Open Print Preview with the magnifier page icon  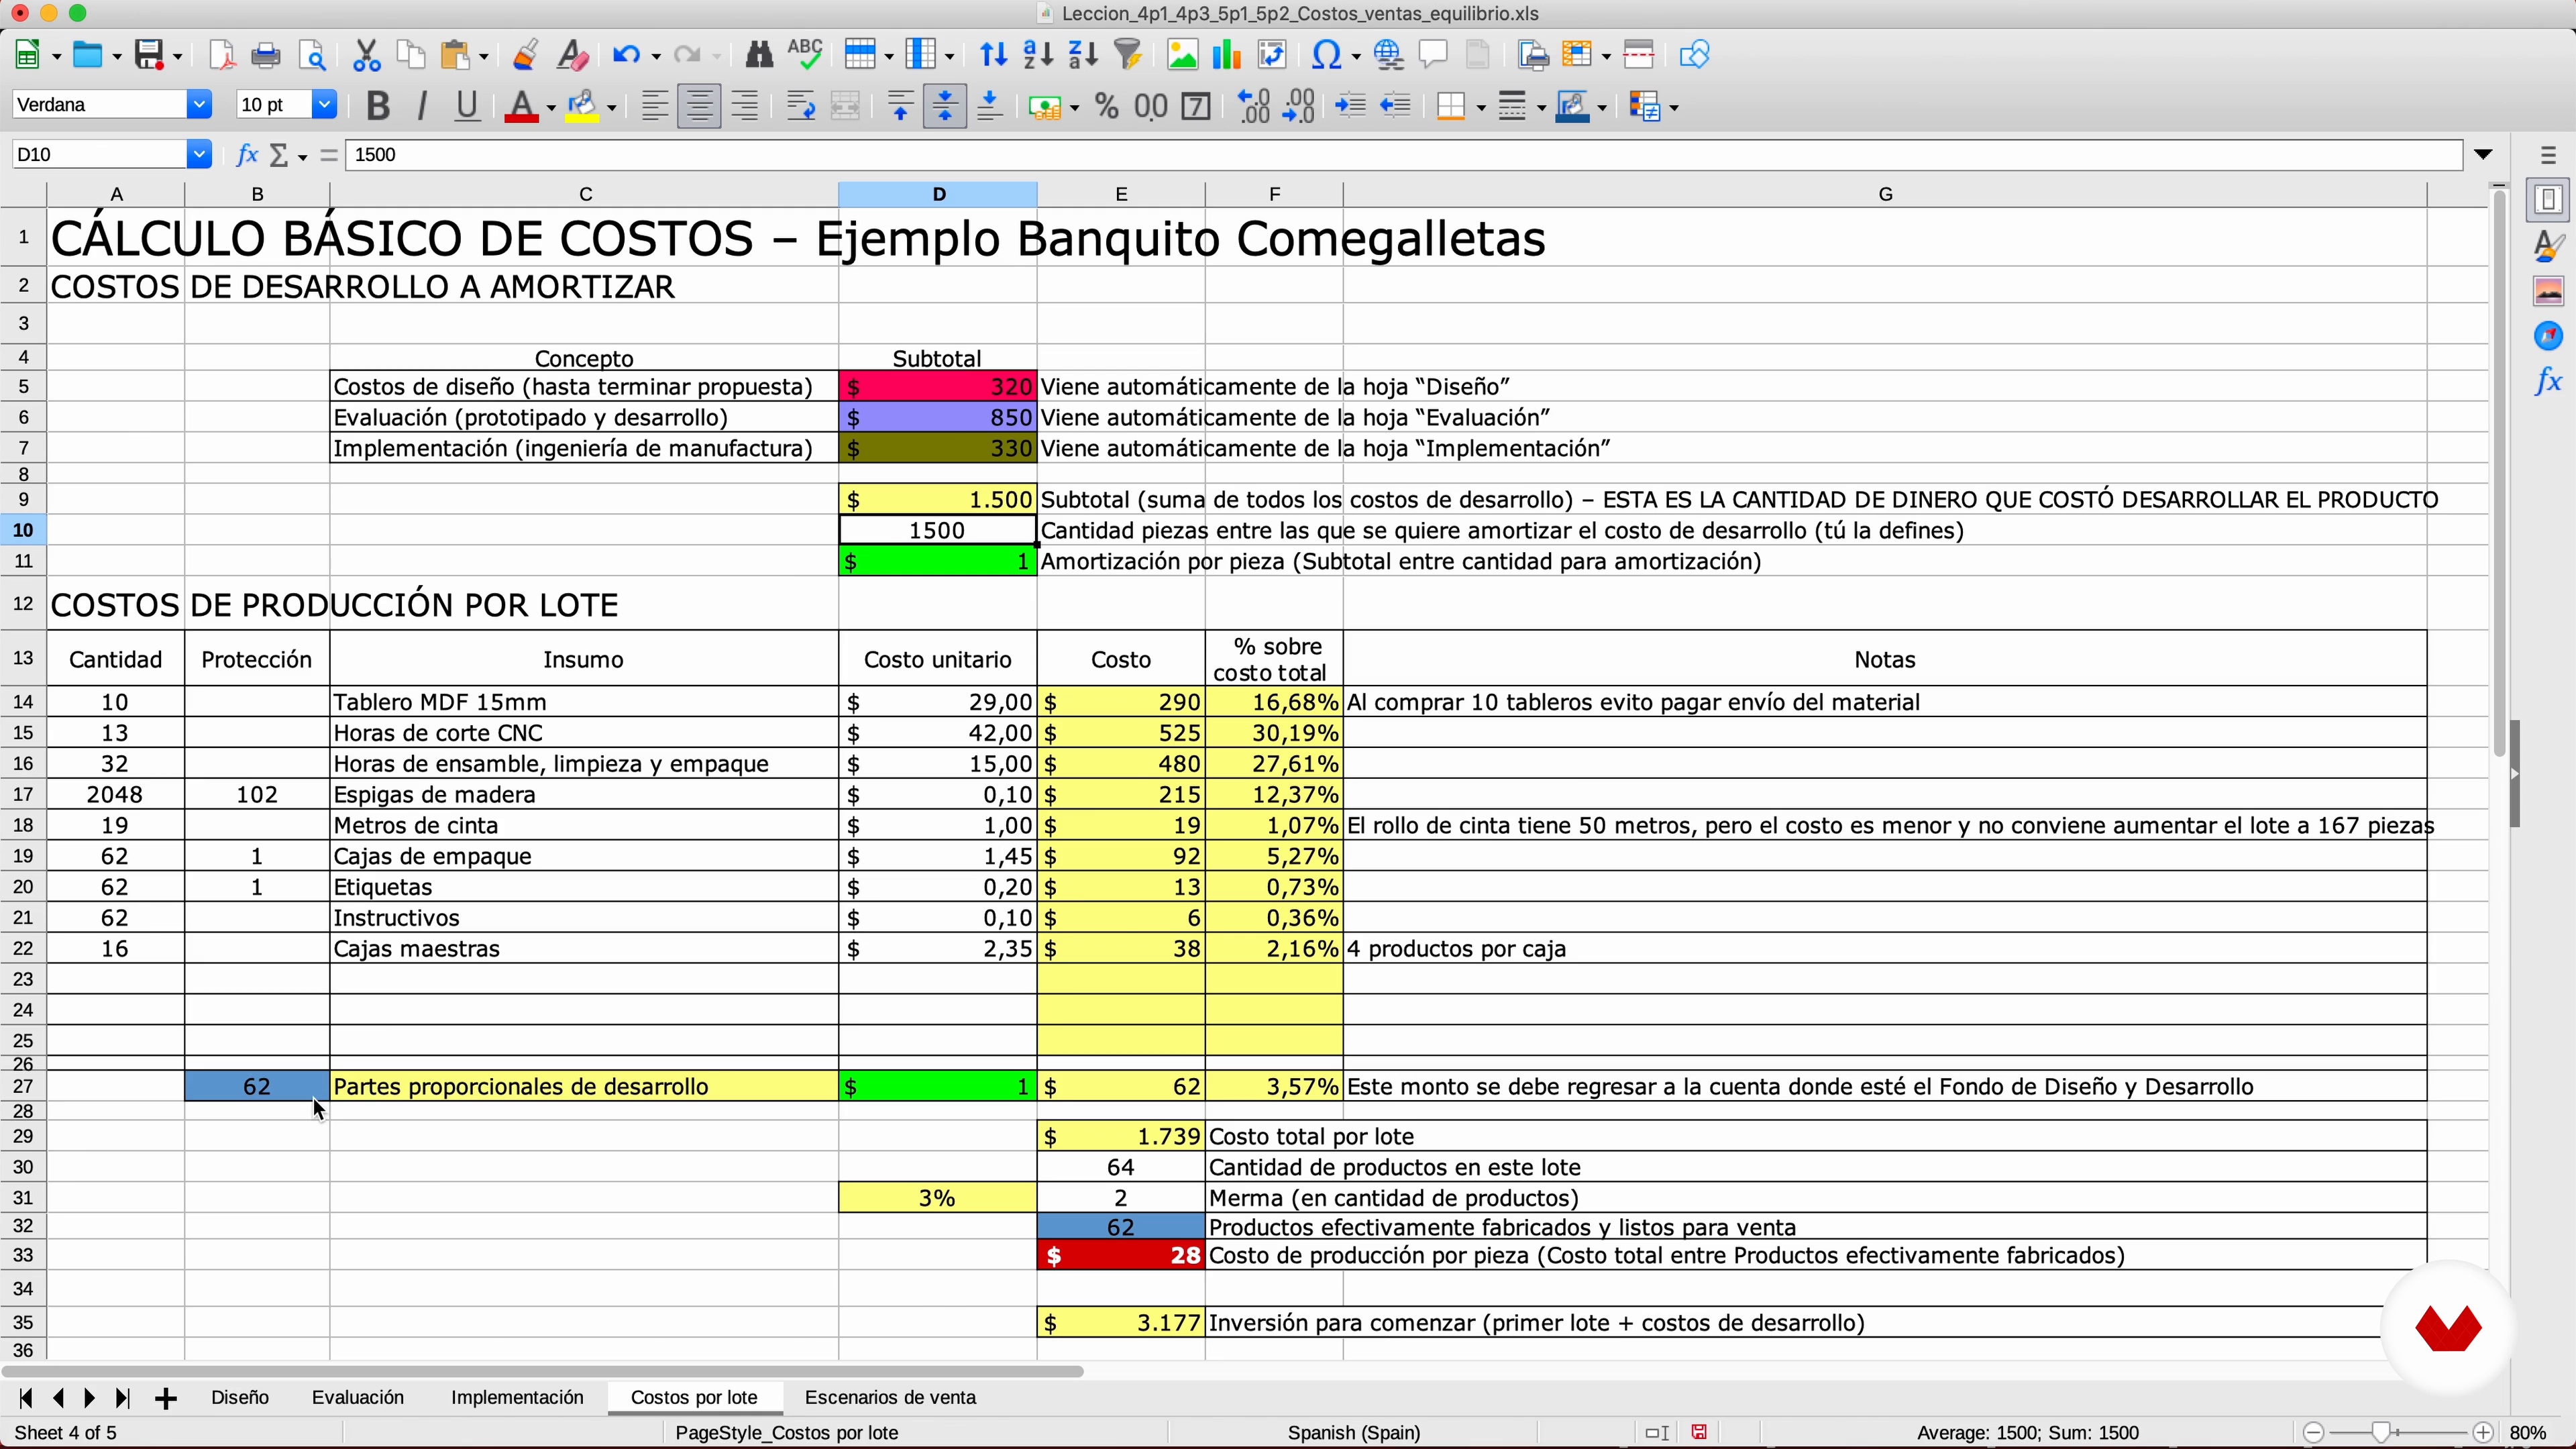[x=313, y=55]
